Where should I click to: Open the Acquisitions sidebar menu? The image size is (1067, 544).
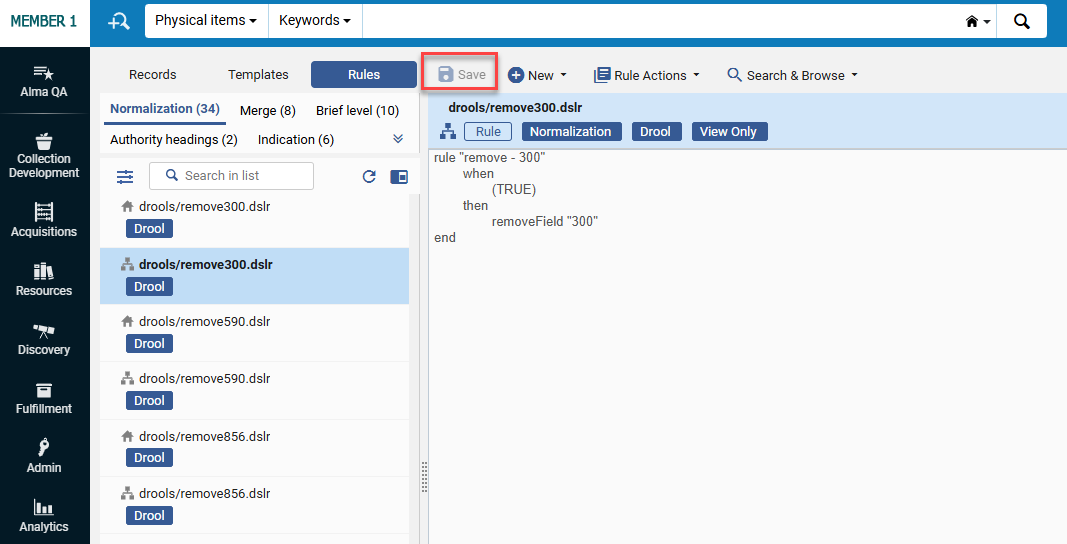click(x=44, y=220)
